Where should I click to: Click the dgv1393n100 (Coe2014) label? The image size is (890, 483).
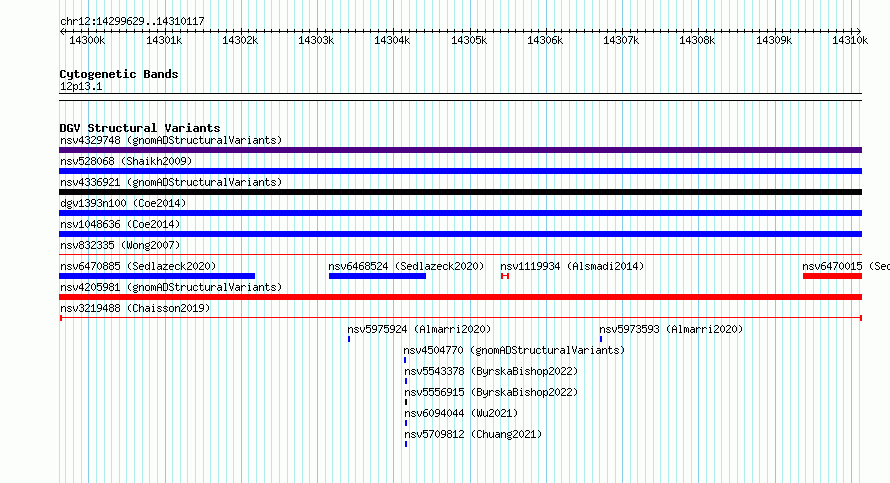[123, 203]
